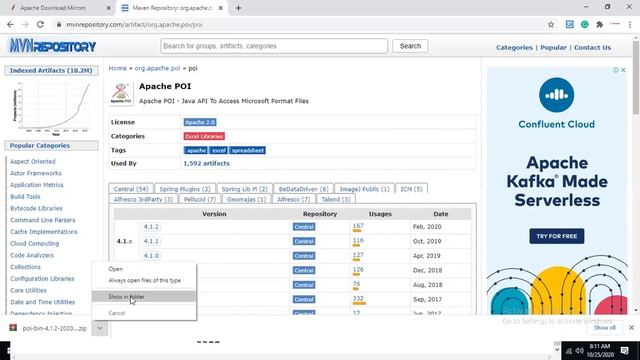The height and width of the screenshot is (360, 640).
Task: Click the taskbar volume icon
Action: click(580, 351)
